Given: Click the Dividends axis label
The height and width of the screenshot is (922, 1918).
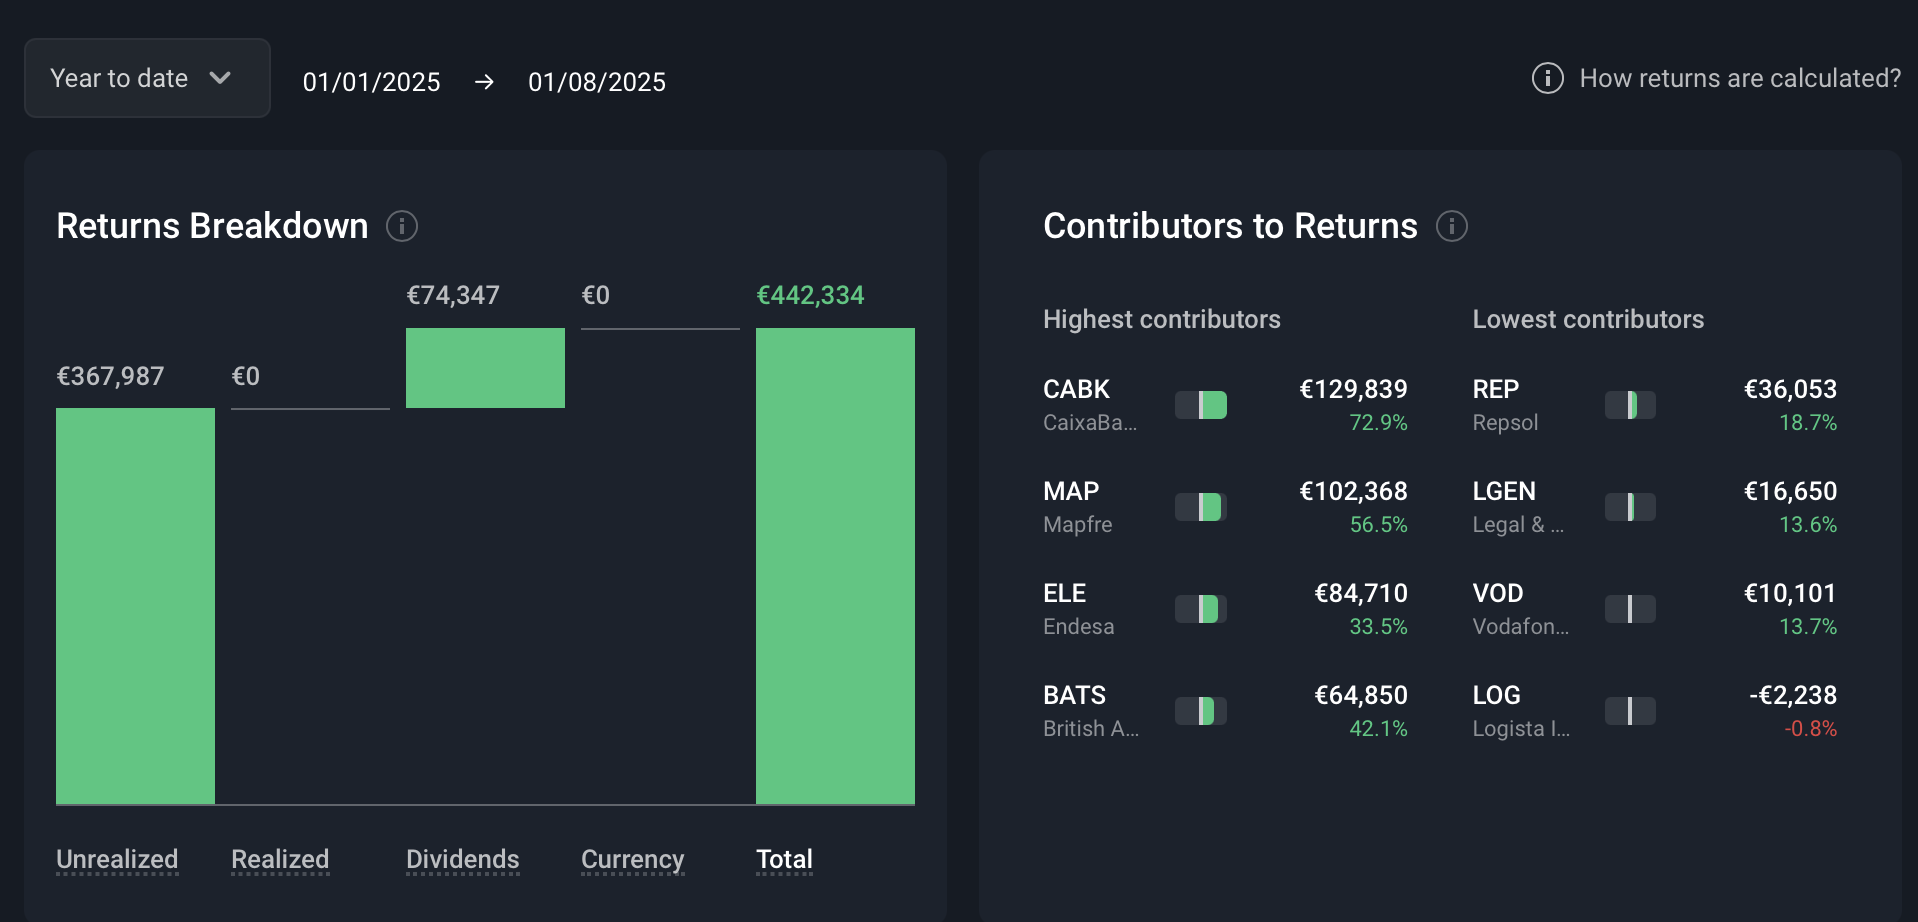Looking at the screenshot, I should click(463, 859).
